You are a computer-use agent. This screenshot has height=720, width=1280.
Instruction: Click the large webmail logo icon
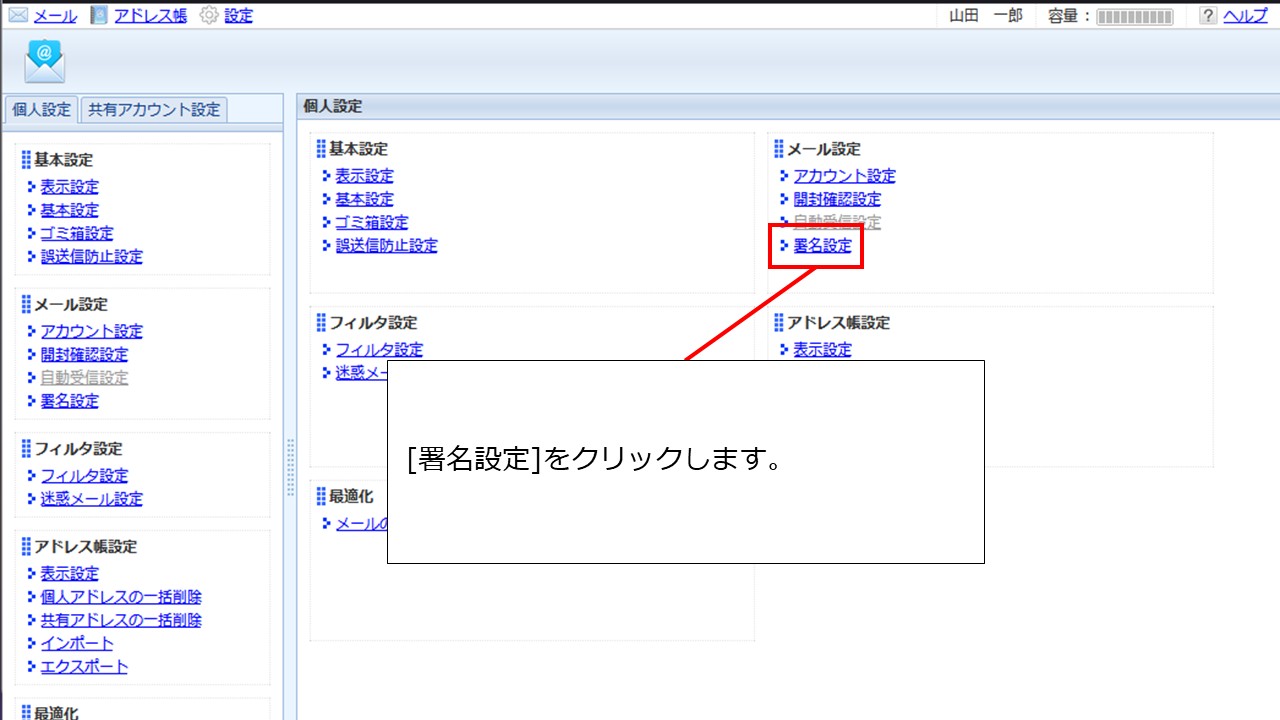pyautogui.click(x=45, y=62)
